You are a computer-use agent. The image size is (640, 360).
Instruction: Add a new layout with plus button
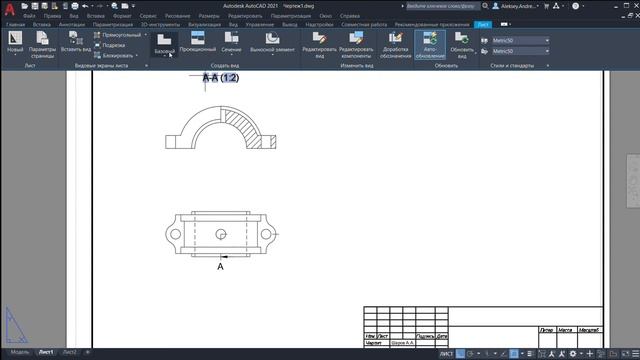[x=87, y=352]
